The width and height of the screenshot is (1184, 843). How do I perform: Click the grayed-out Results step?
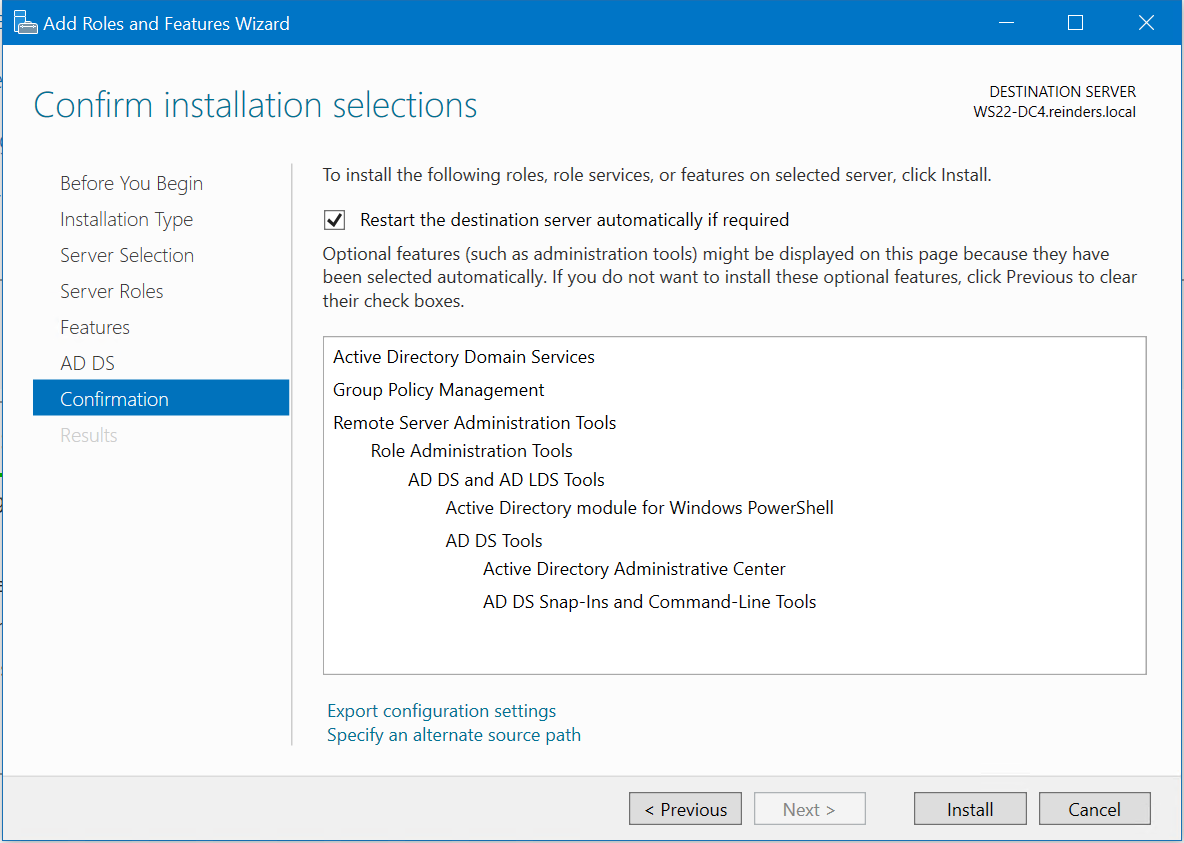(88, 435)
